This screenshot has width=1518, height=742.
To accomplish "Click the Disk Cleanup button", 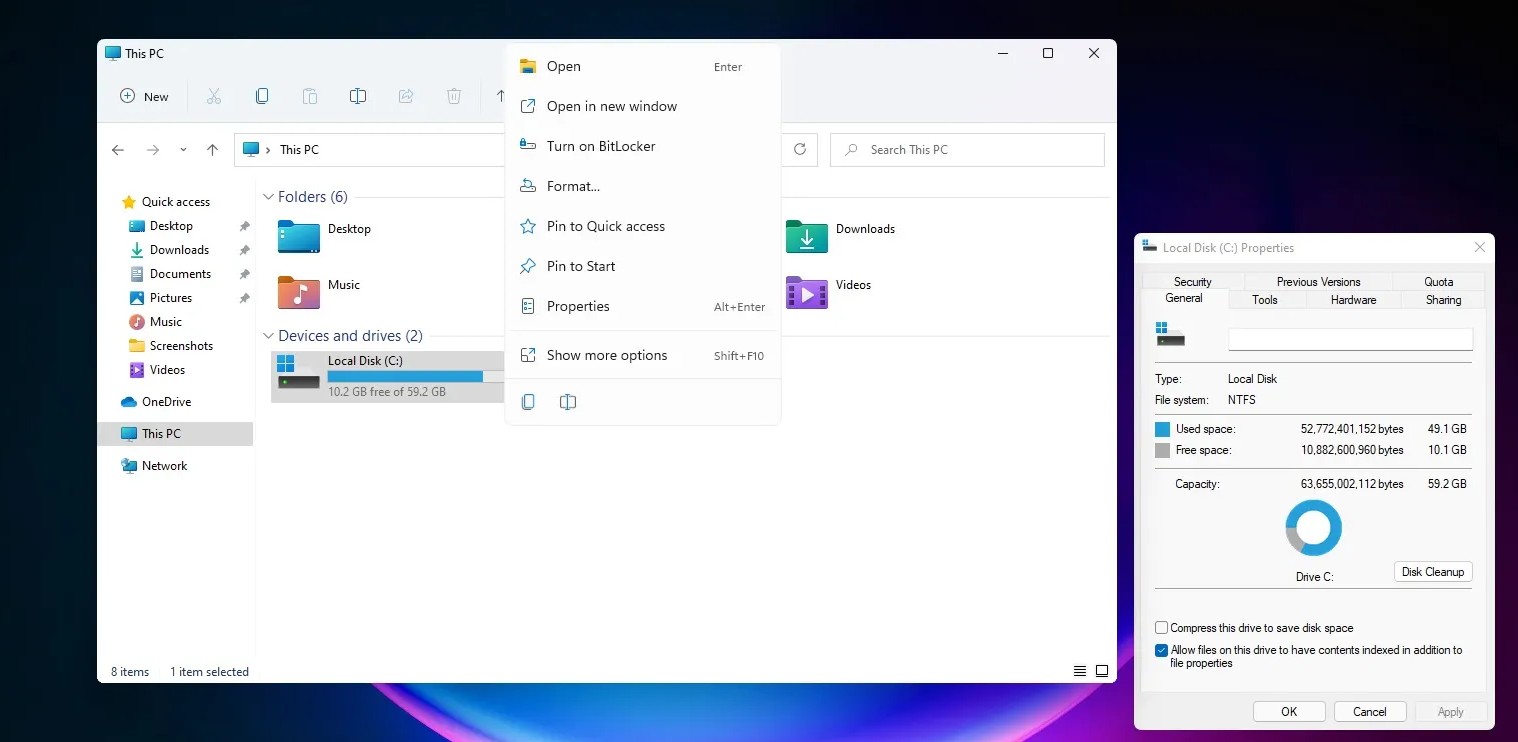I will coord(1433,572).
